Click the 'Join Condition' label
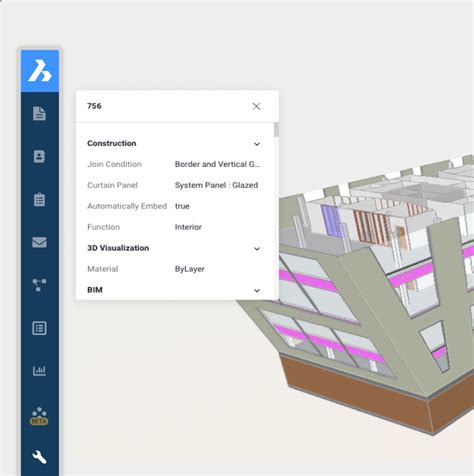The image size is (474, 476). coord(114,164)
